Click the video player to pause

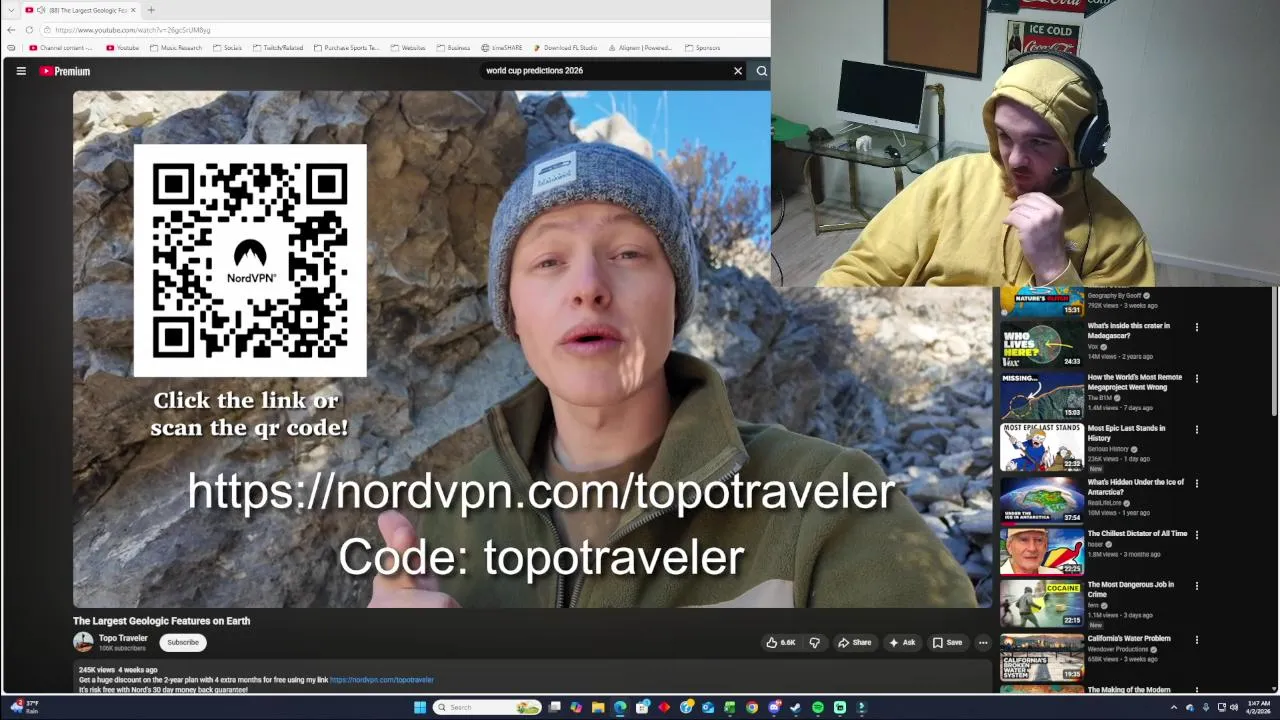pos(532,349)
